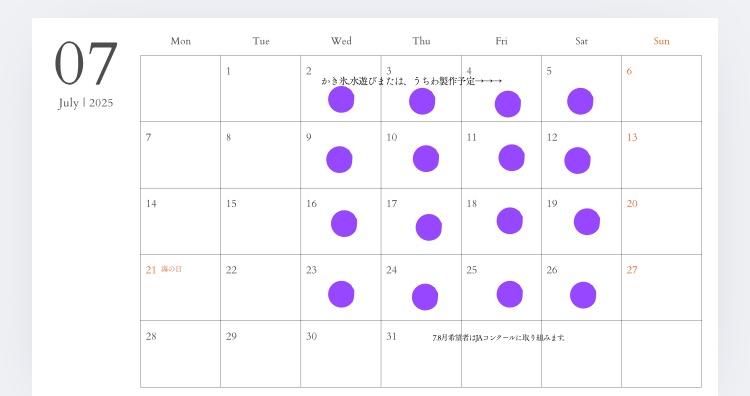The height and width of the screenshot is (396, 750).
Task: Select the Wed weekday header
Action: [x=341, y=41]
